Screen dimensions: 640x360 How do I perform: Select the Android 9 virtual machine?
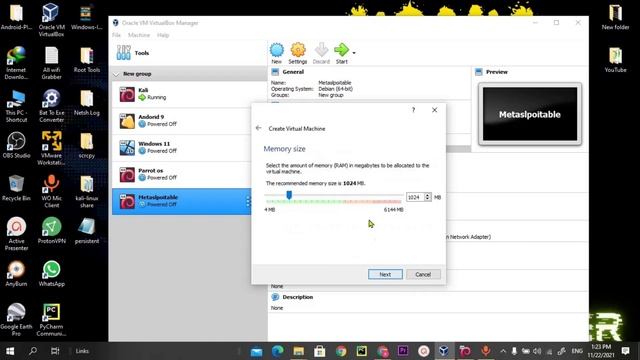tap(182, 121)
